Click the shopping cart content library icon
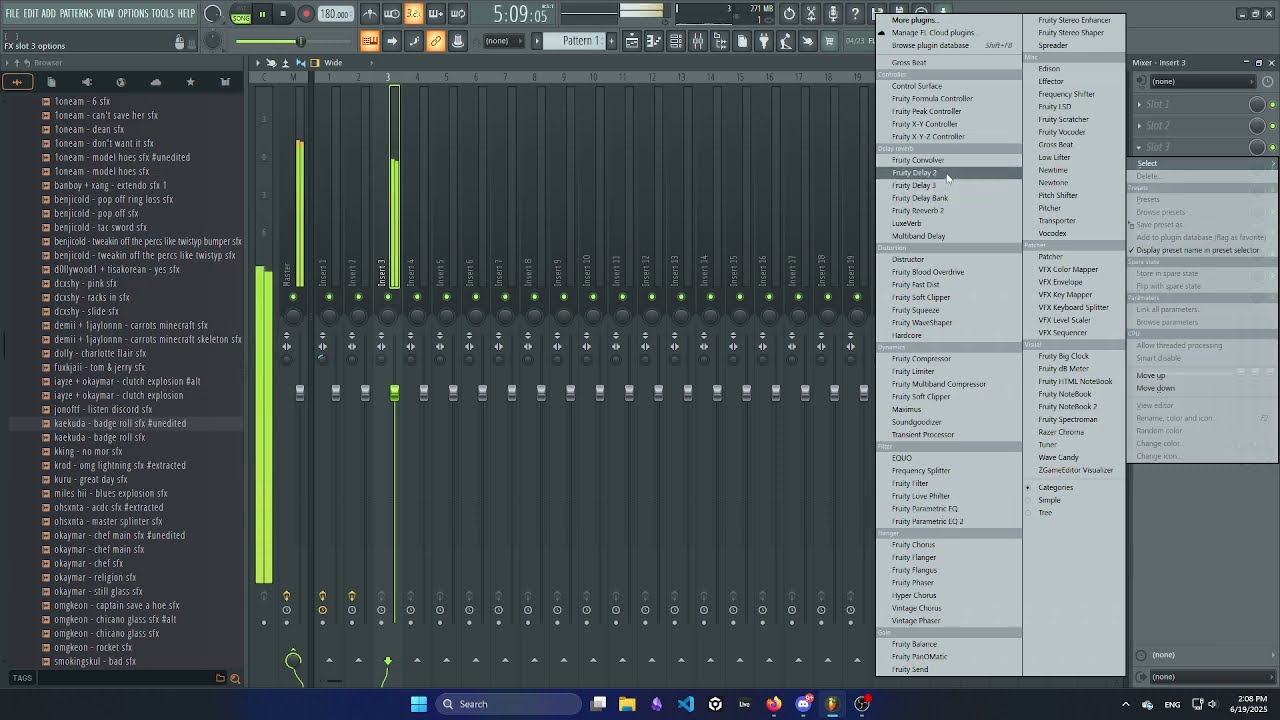1280x720 pixels. coord(829,41)
